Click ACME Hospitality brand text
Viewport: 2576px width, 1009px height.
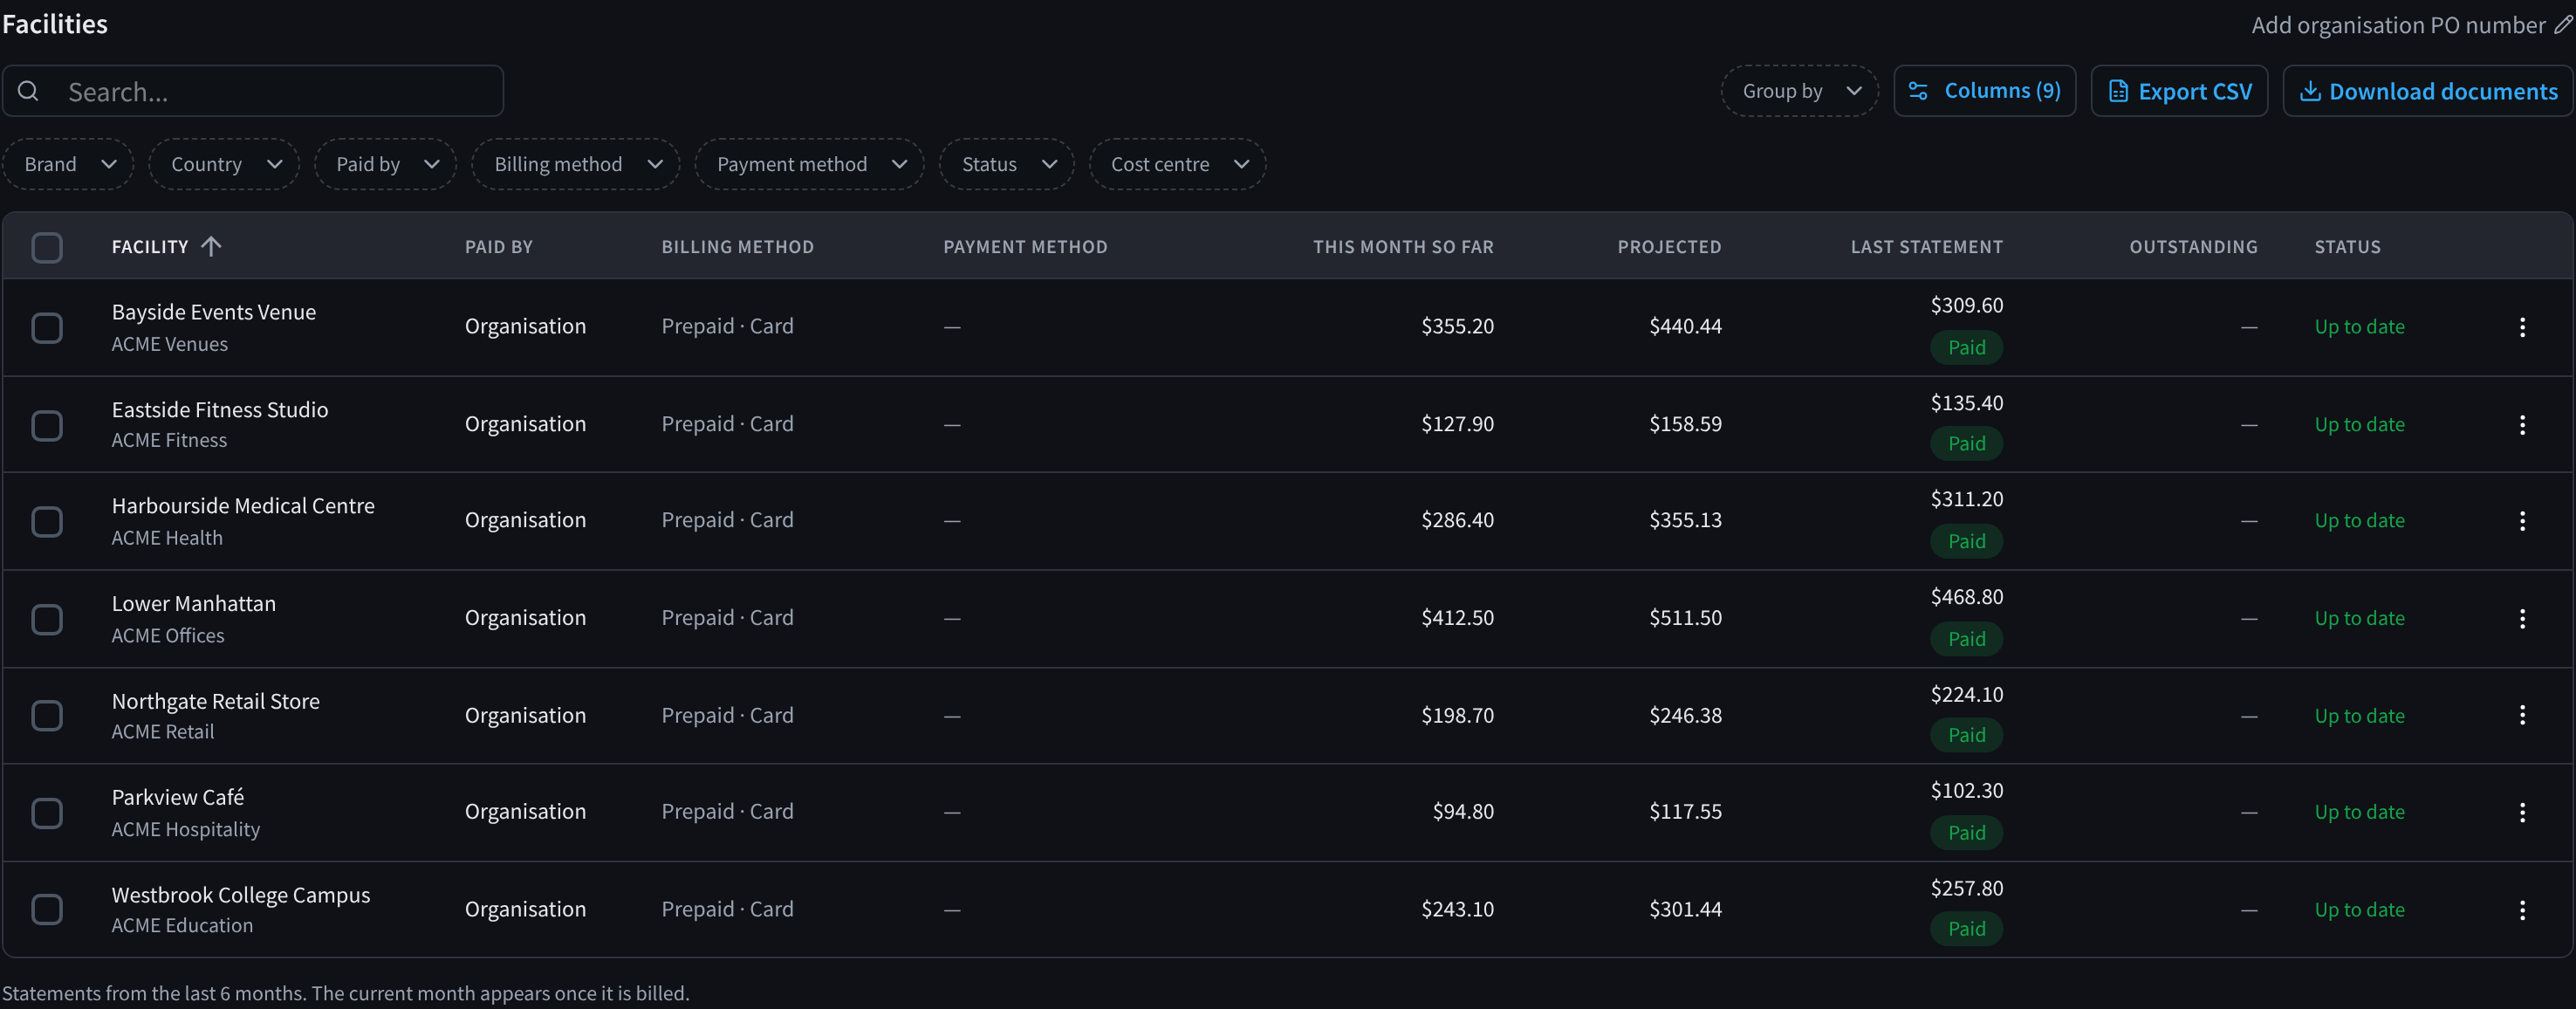[x=186, y=829]
